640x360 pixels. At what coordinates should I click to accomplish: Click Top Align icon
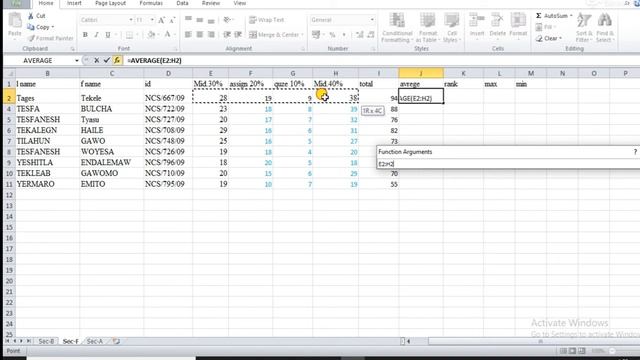coord(188,20)
